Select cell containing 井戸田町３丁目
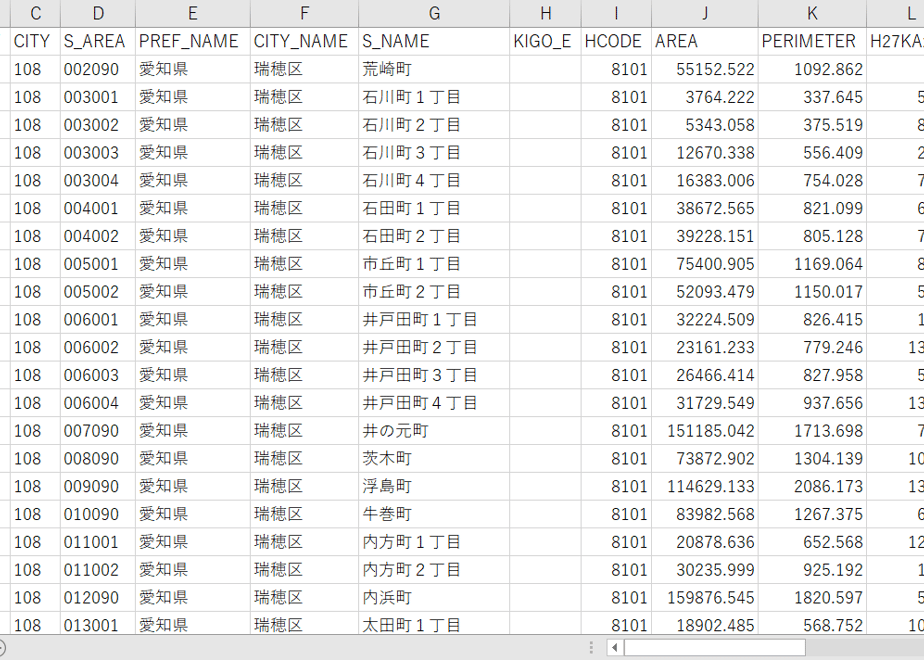 point(434,375)
